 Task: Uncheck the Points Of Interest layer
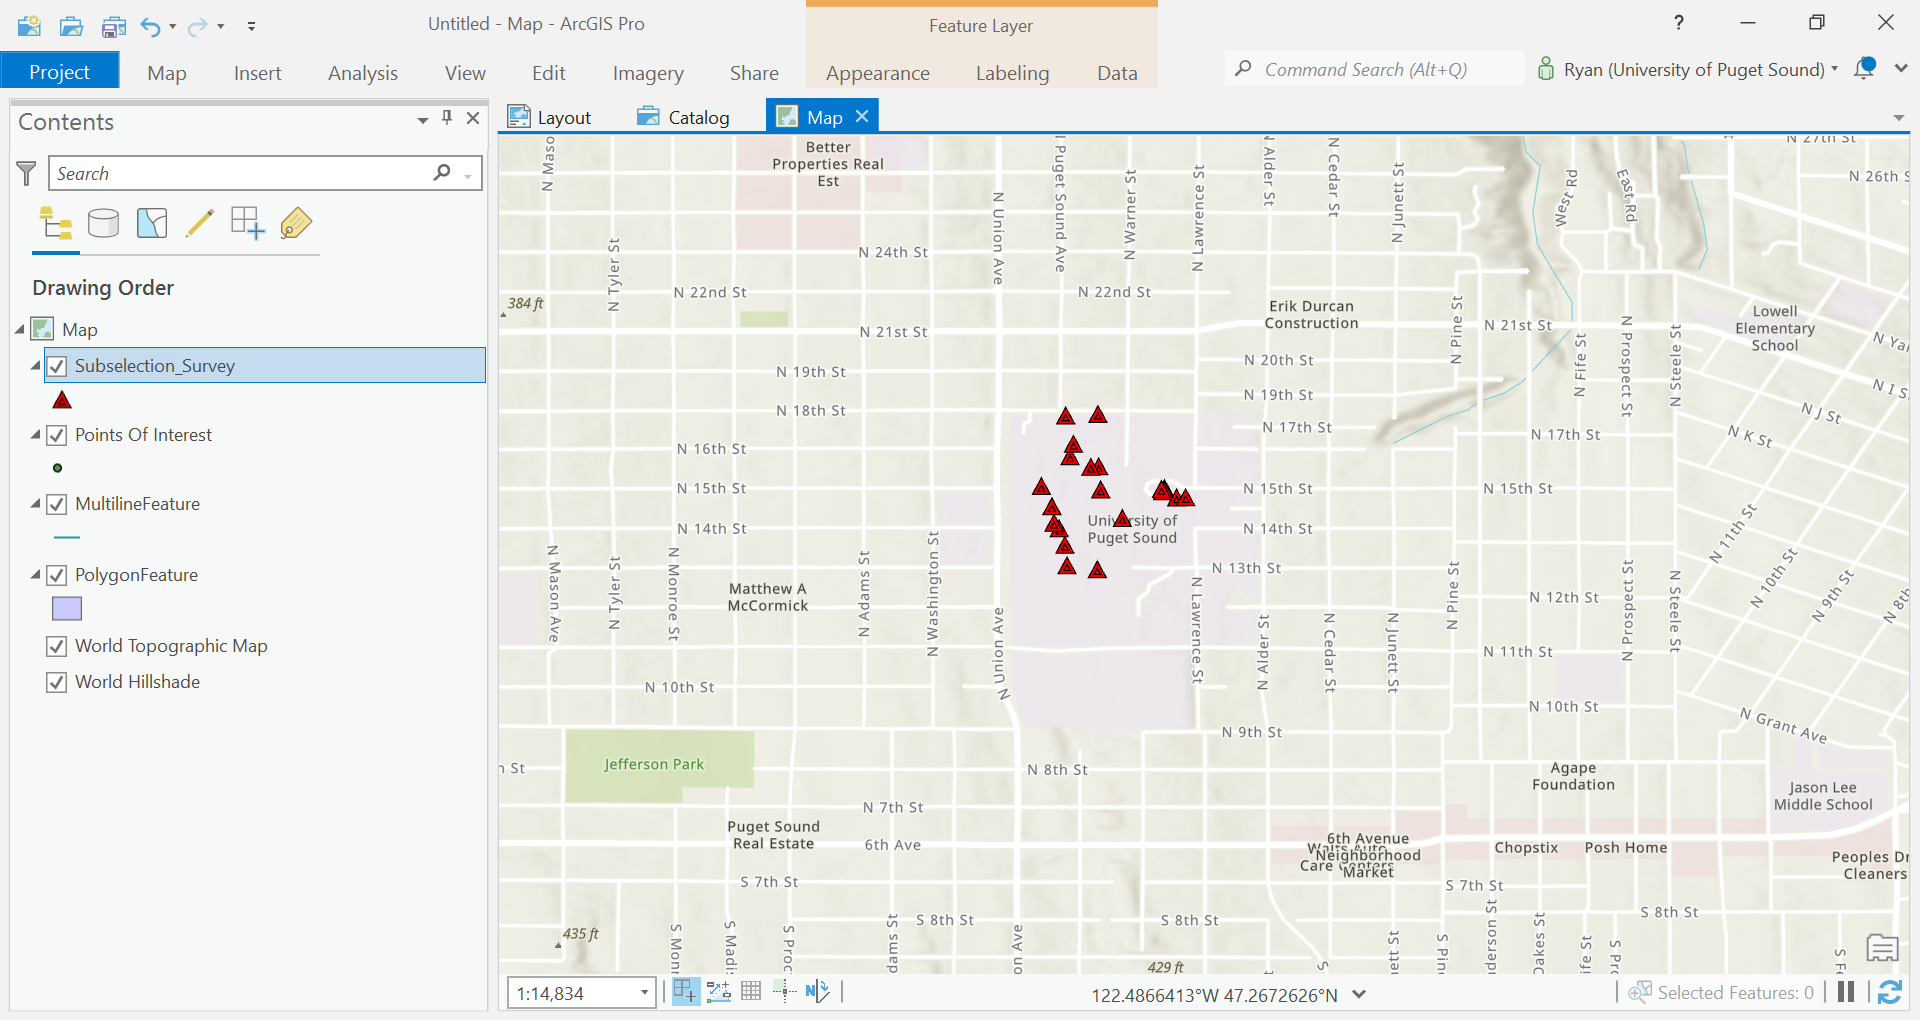[x=57, y=435]
